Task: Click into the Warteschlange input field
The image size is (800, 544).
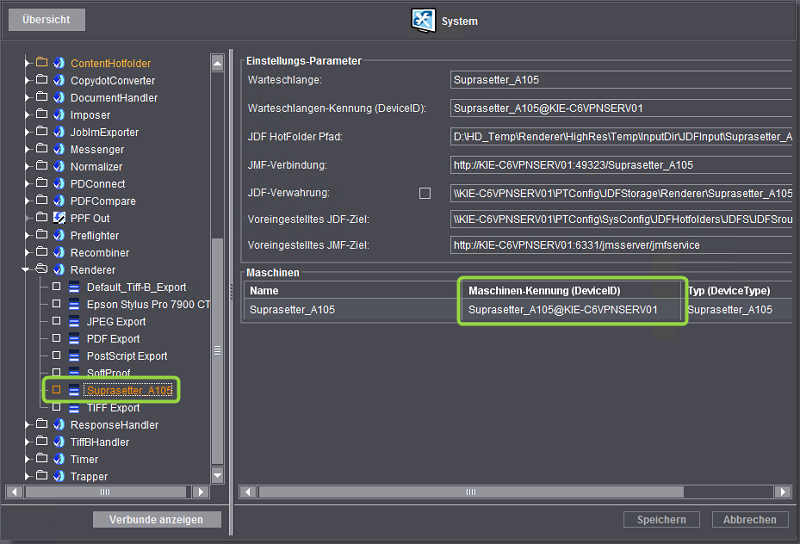Action: (620, 80)
